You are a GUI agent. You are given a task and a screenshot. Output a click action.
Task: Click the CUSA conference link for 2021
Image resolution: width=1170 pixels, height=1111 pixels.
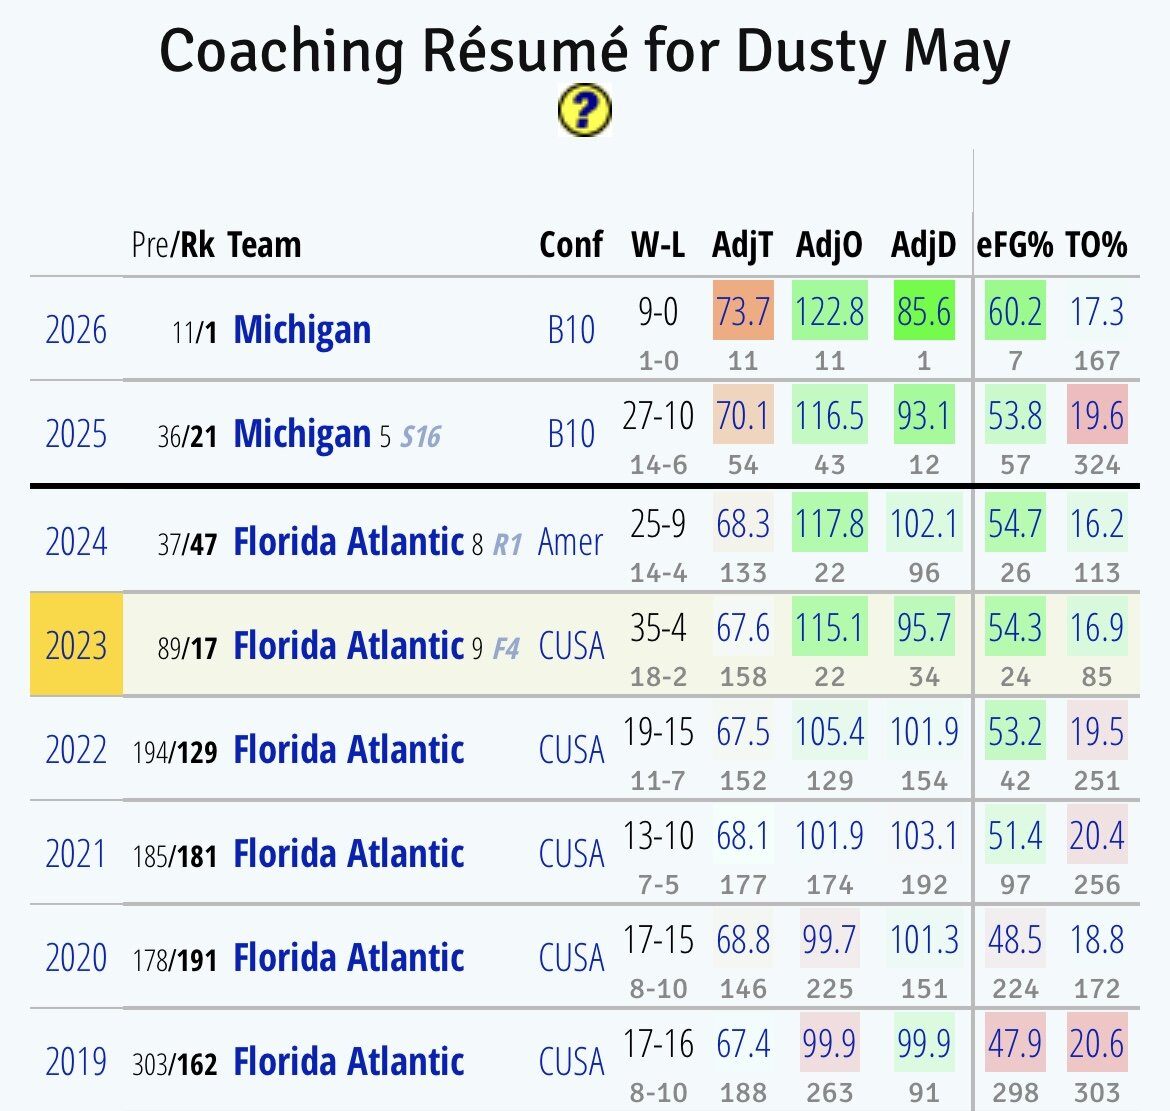(x=571, y=854)
